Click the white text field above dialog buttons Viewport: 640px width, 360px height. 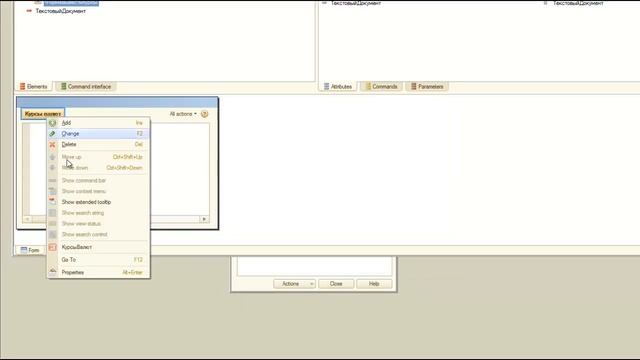coord(314,267)
